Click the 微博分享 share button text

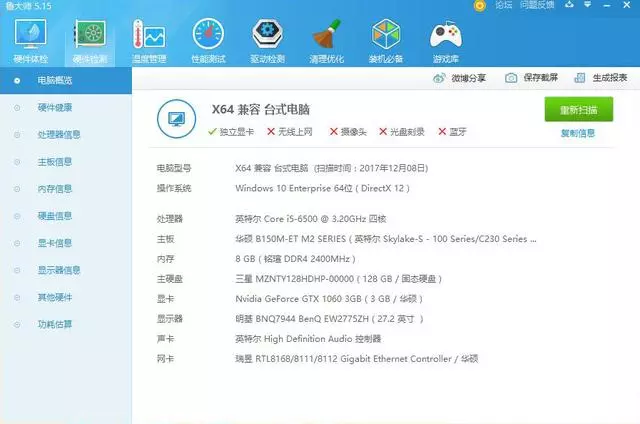point(469,78)
